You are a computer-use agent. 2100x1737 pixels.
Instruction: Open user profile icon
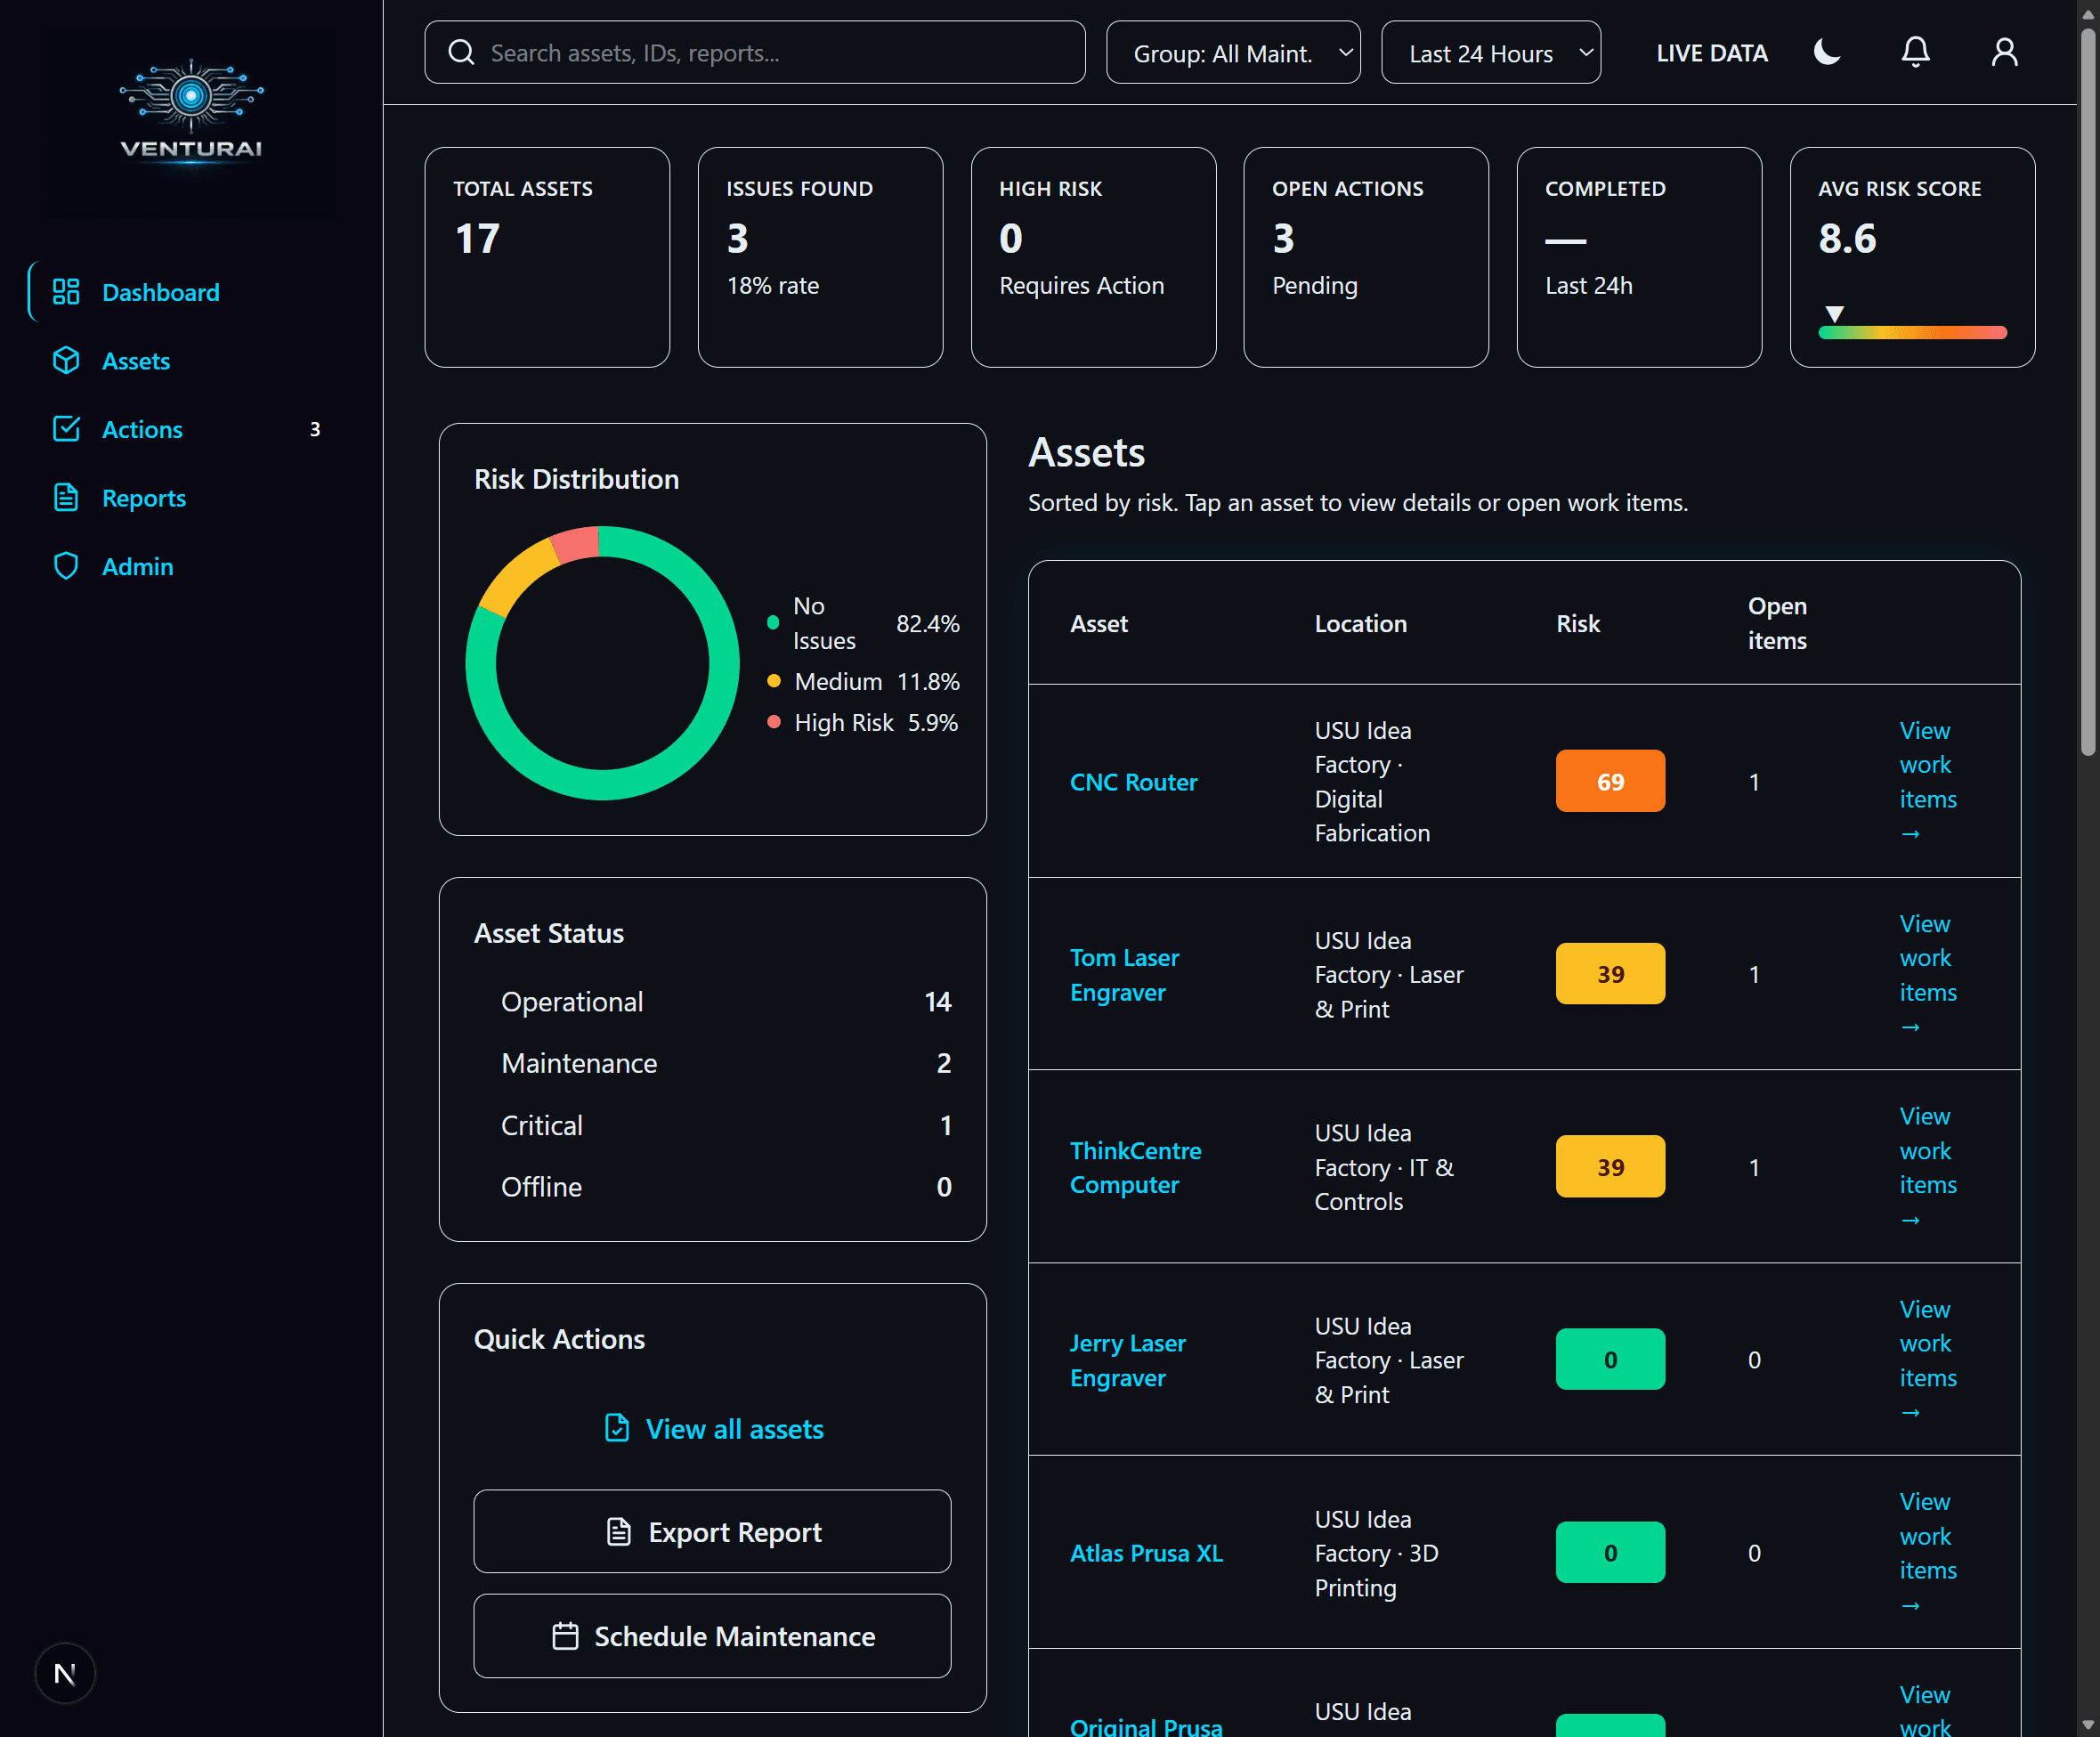click(x=2004, y=52)
